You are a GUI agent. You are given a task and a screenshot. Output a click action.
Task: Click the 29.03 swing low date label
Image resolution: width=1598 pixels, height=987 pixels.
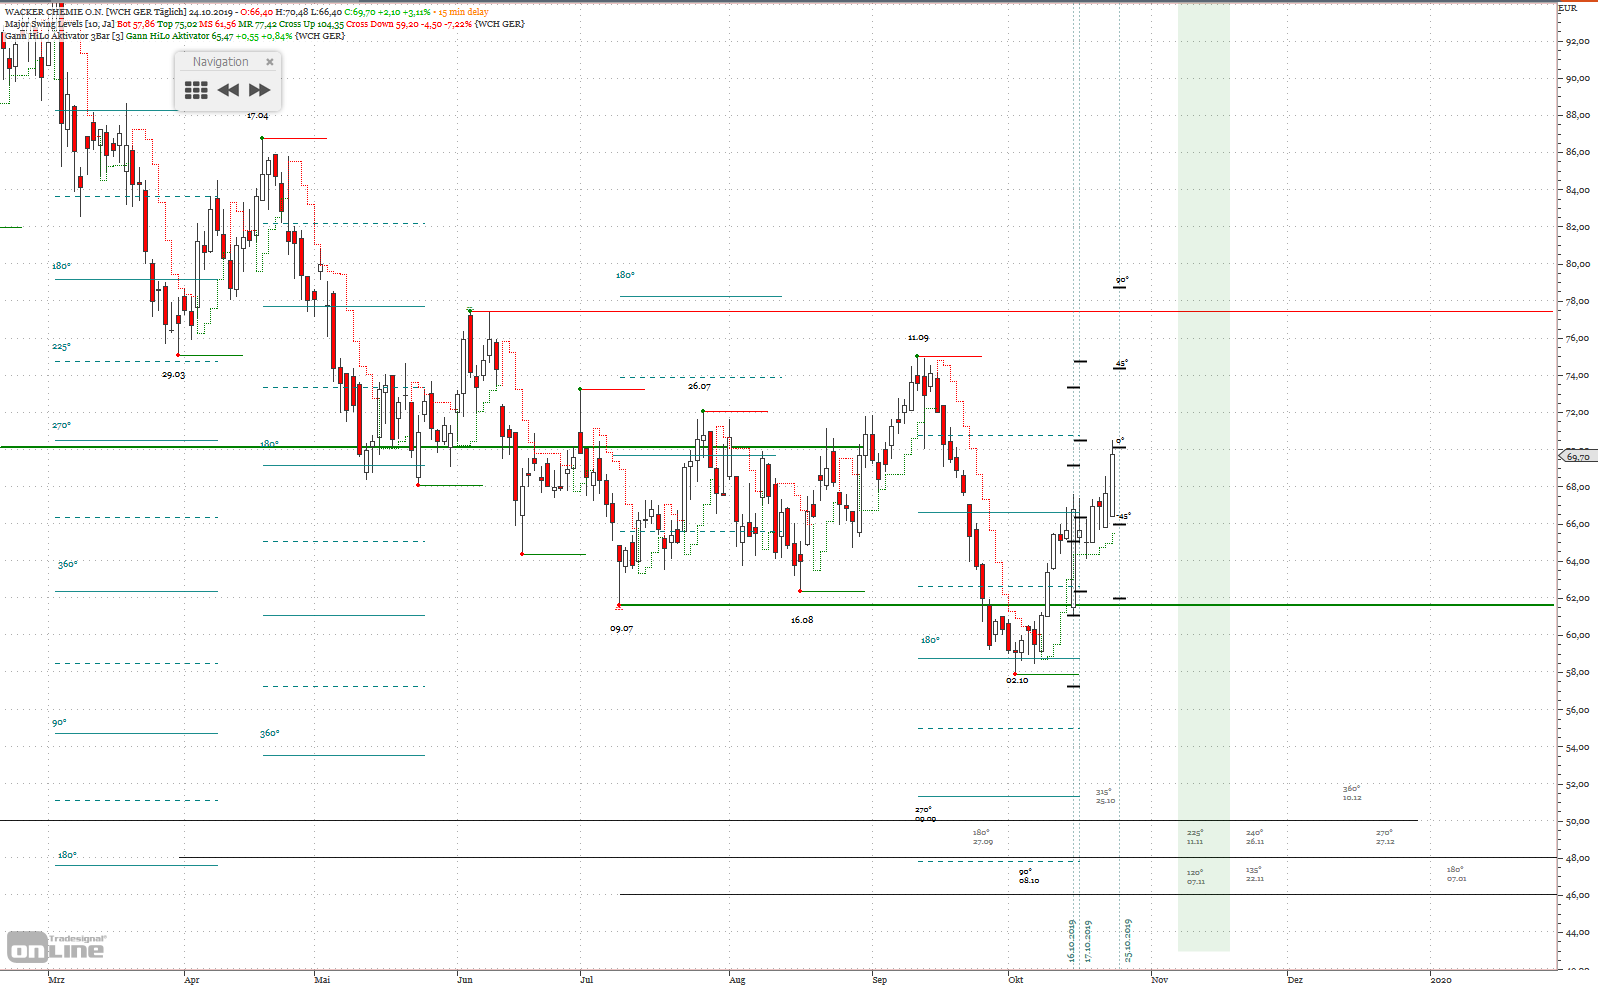coord(173,375)
